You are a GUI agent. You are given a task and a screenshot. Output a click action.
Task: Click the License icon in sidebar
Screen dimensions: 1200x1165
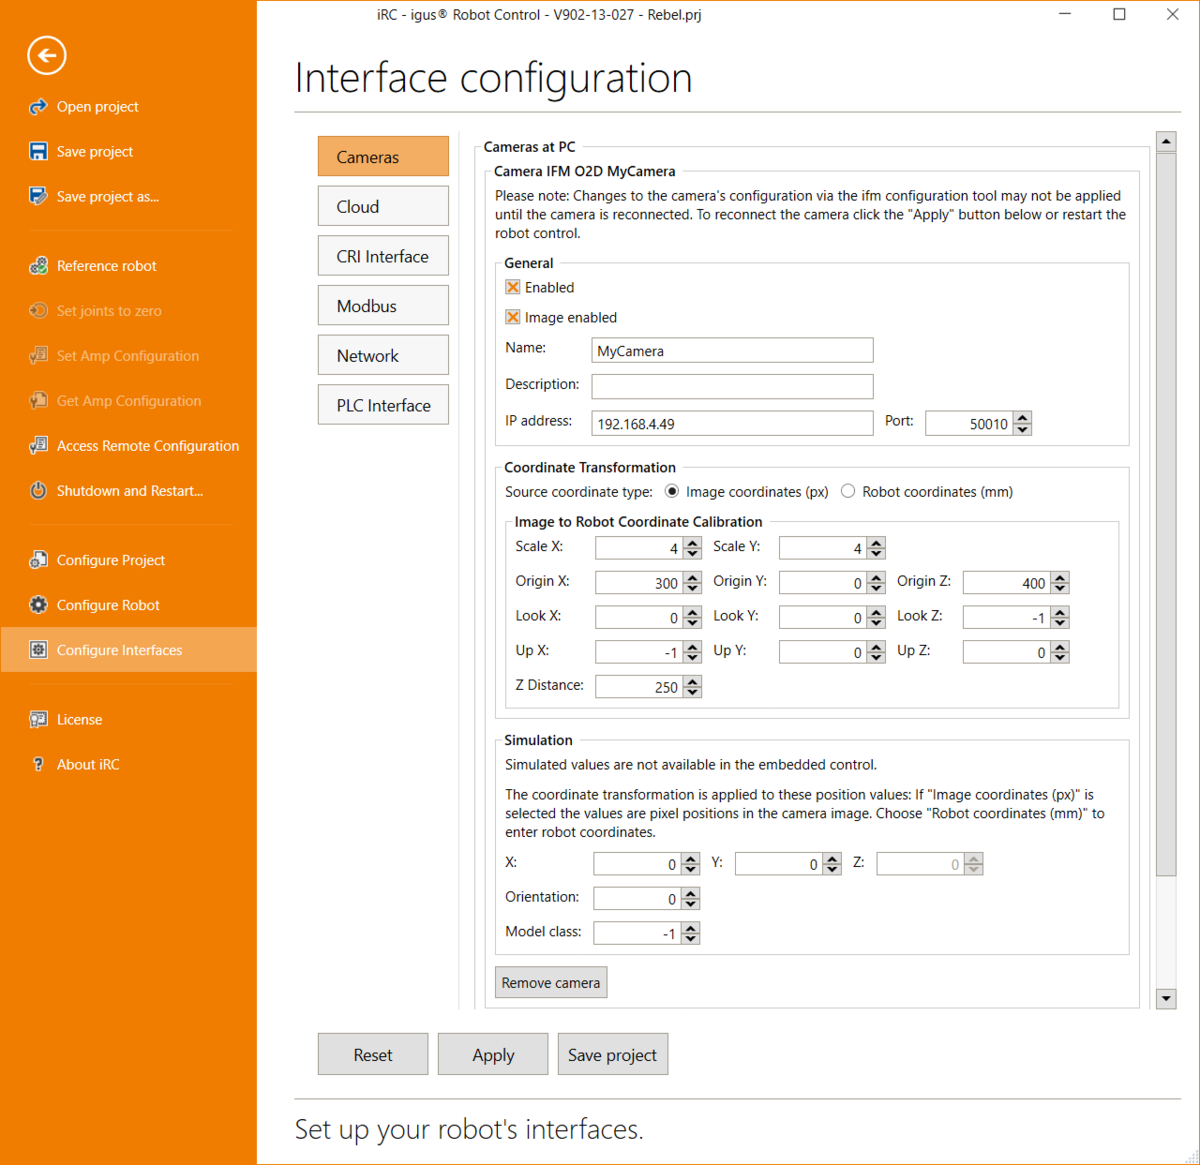click(x=38, y=719)
